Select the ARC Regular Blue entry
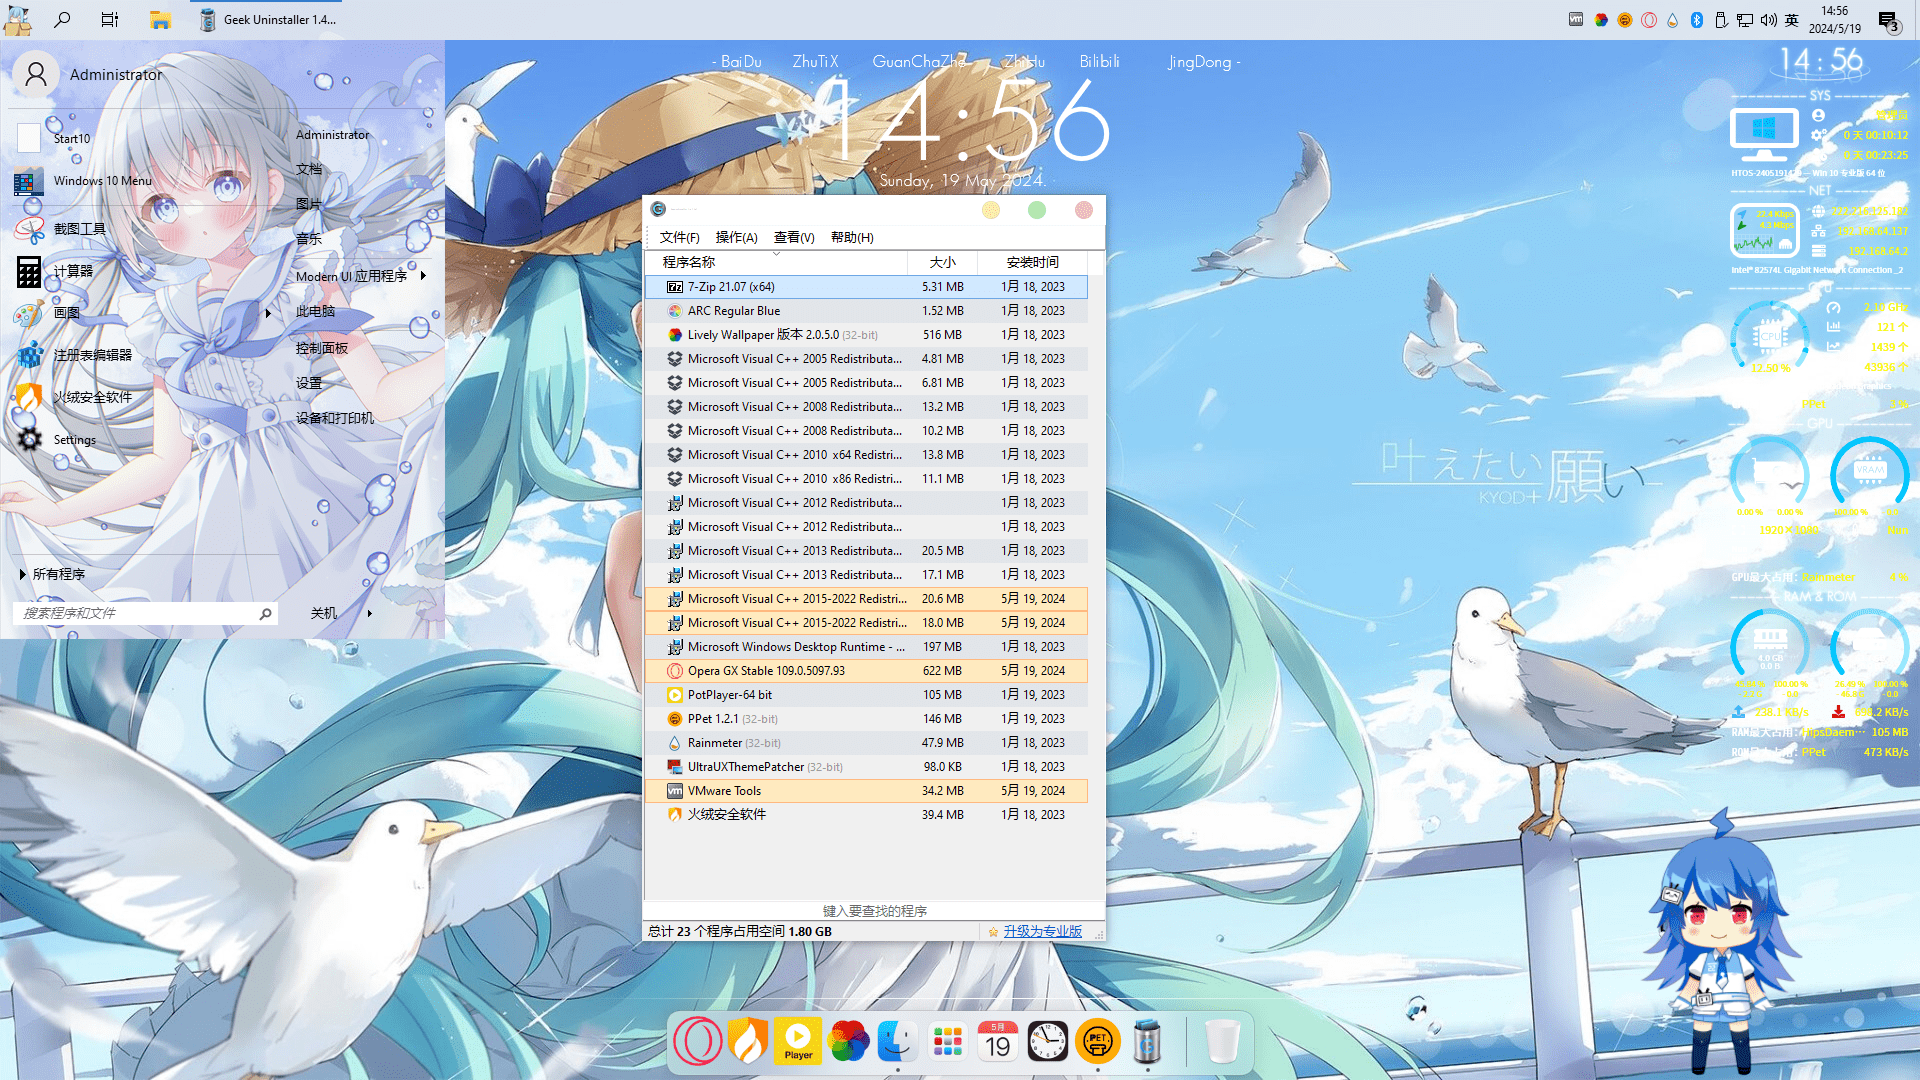Image resolution: width=1920 pixels, height=1080 pixels. point(867,311)
